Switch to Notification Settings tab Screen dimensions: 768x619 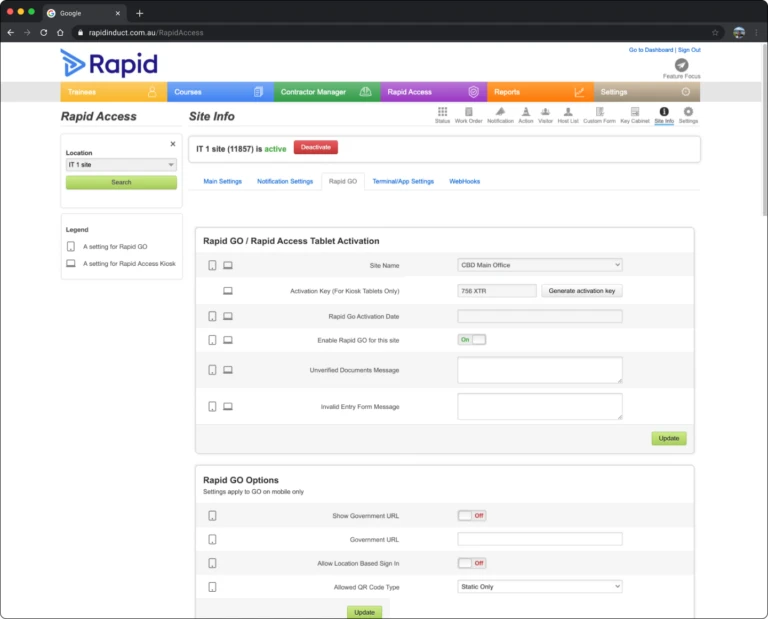click(285, 181)
